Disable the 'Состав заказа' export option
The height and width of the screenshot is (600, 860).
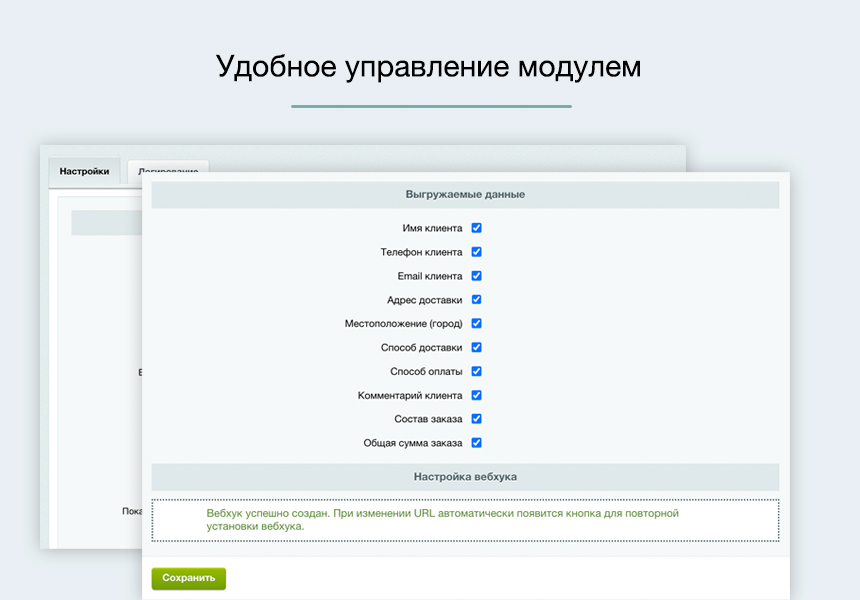(x=477, y=418)
